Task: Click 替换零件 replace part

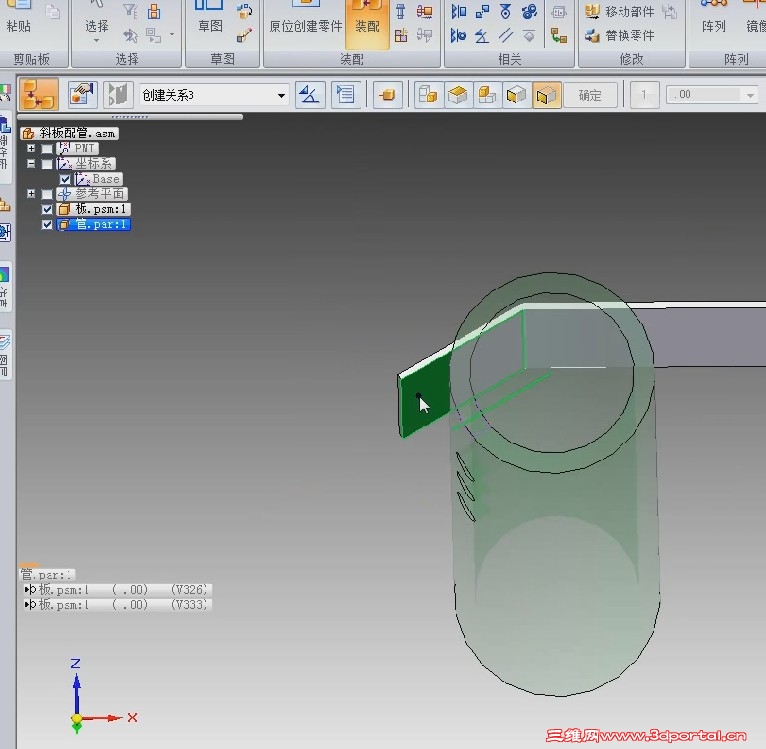Action: (x=619, y=35)
